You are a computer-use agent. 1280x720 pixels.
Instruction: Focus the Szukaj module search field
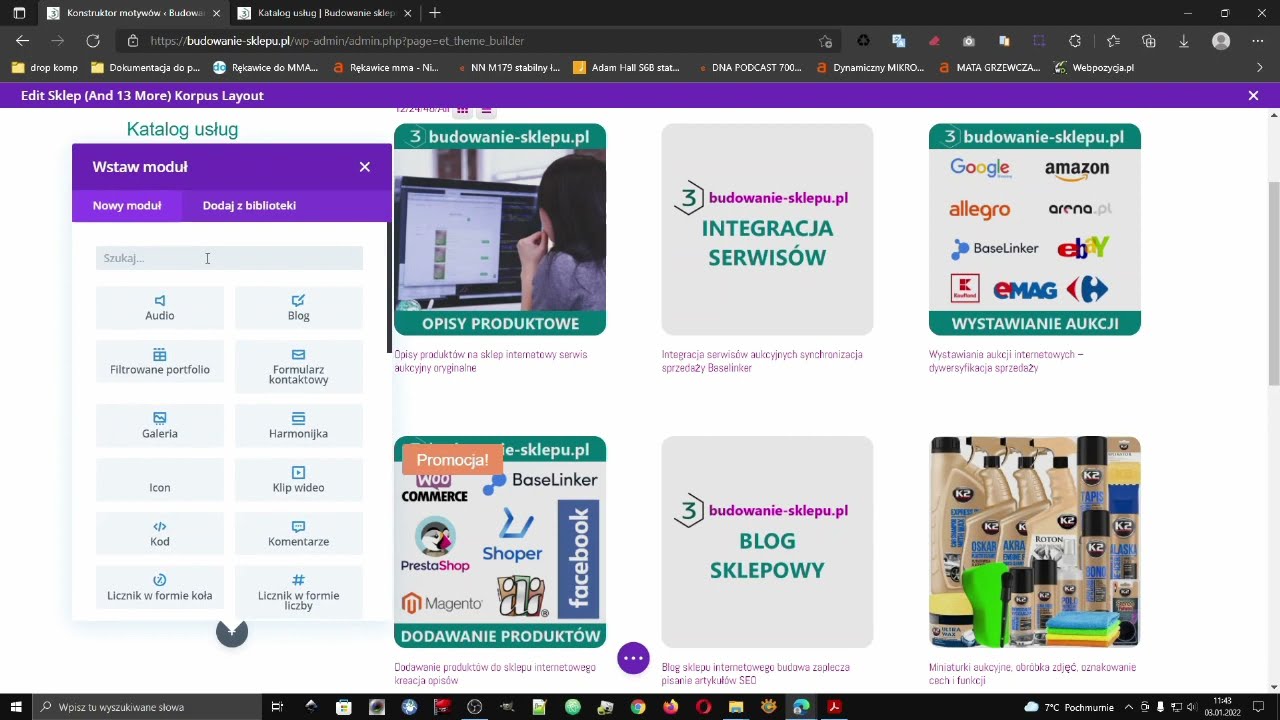tap(229, 258)
